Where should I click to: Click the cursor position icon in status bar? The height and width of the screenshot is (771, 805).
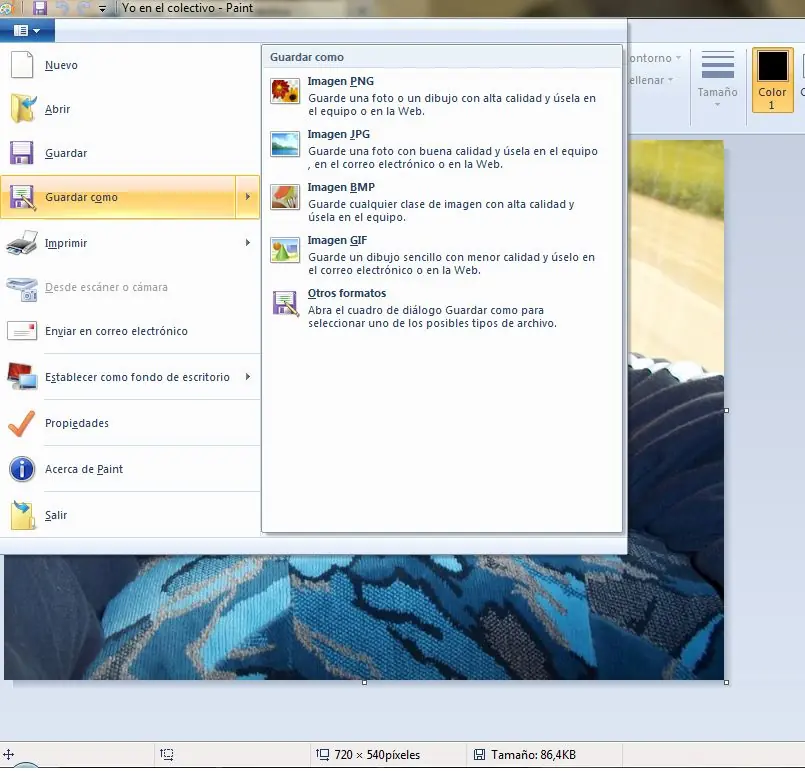click(8, 754)
